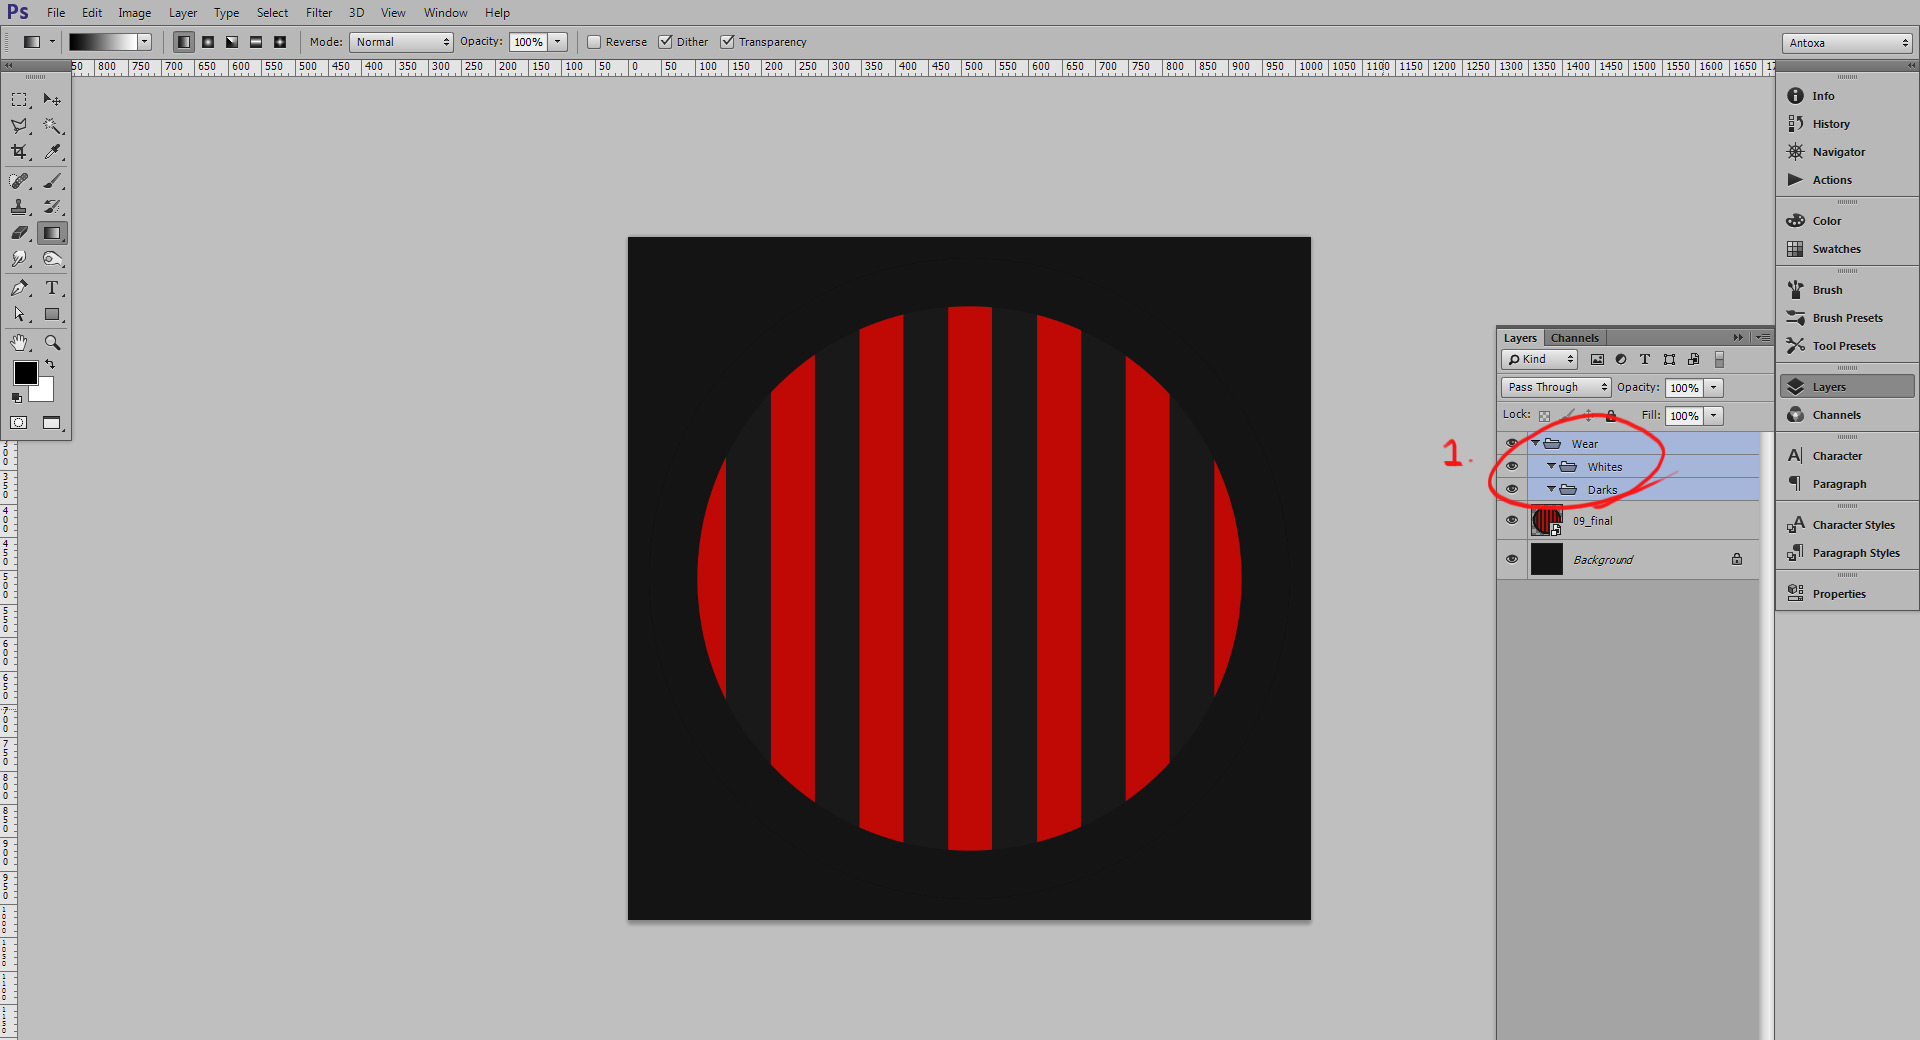1920x1040 pixels.
Task: Reset to default black and white colors
Action: 16,398
